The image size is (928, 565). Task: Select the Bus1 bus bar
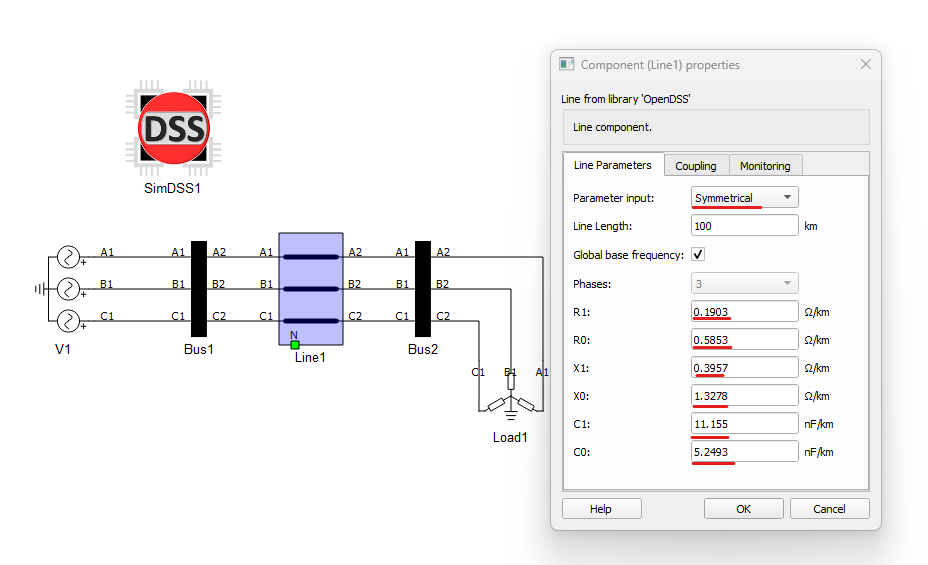199,289
